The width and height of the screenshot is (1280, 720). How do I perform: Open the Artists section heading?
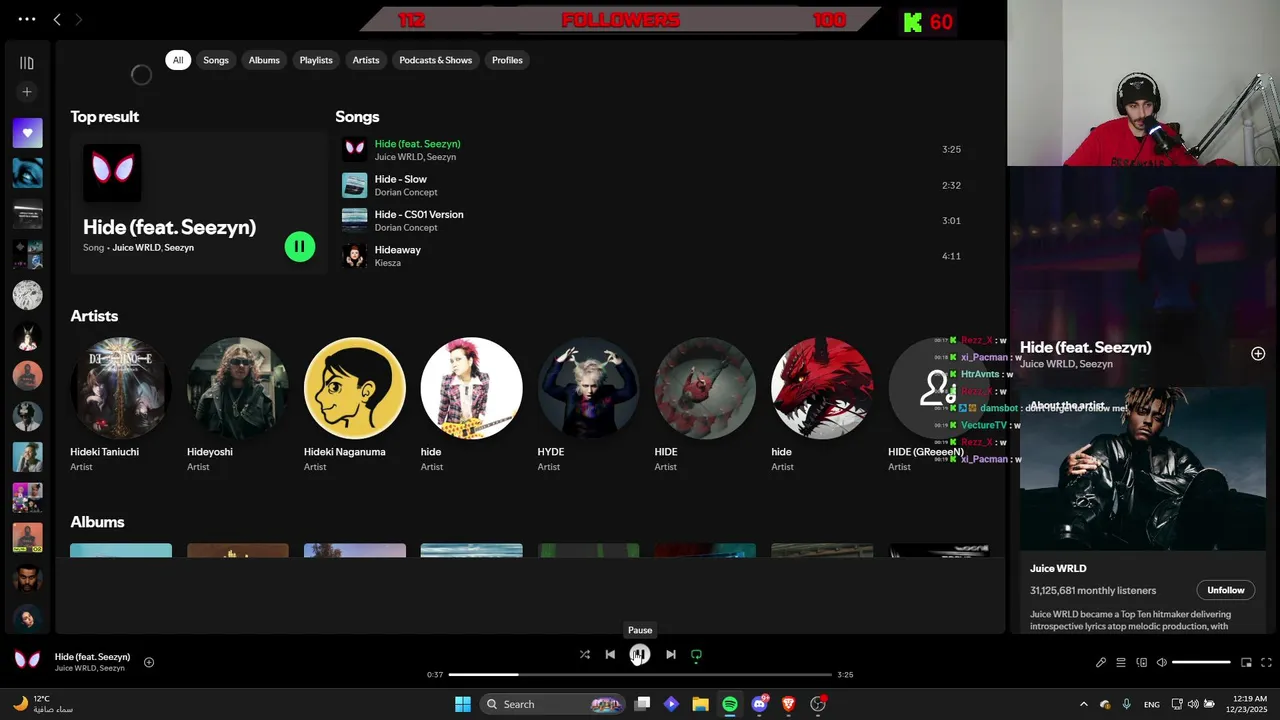coord(94,316)
